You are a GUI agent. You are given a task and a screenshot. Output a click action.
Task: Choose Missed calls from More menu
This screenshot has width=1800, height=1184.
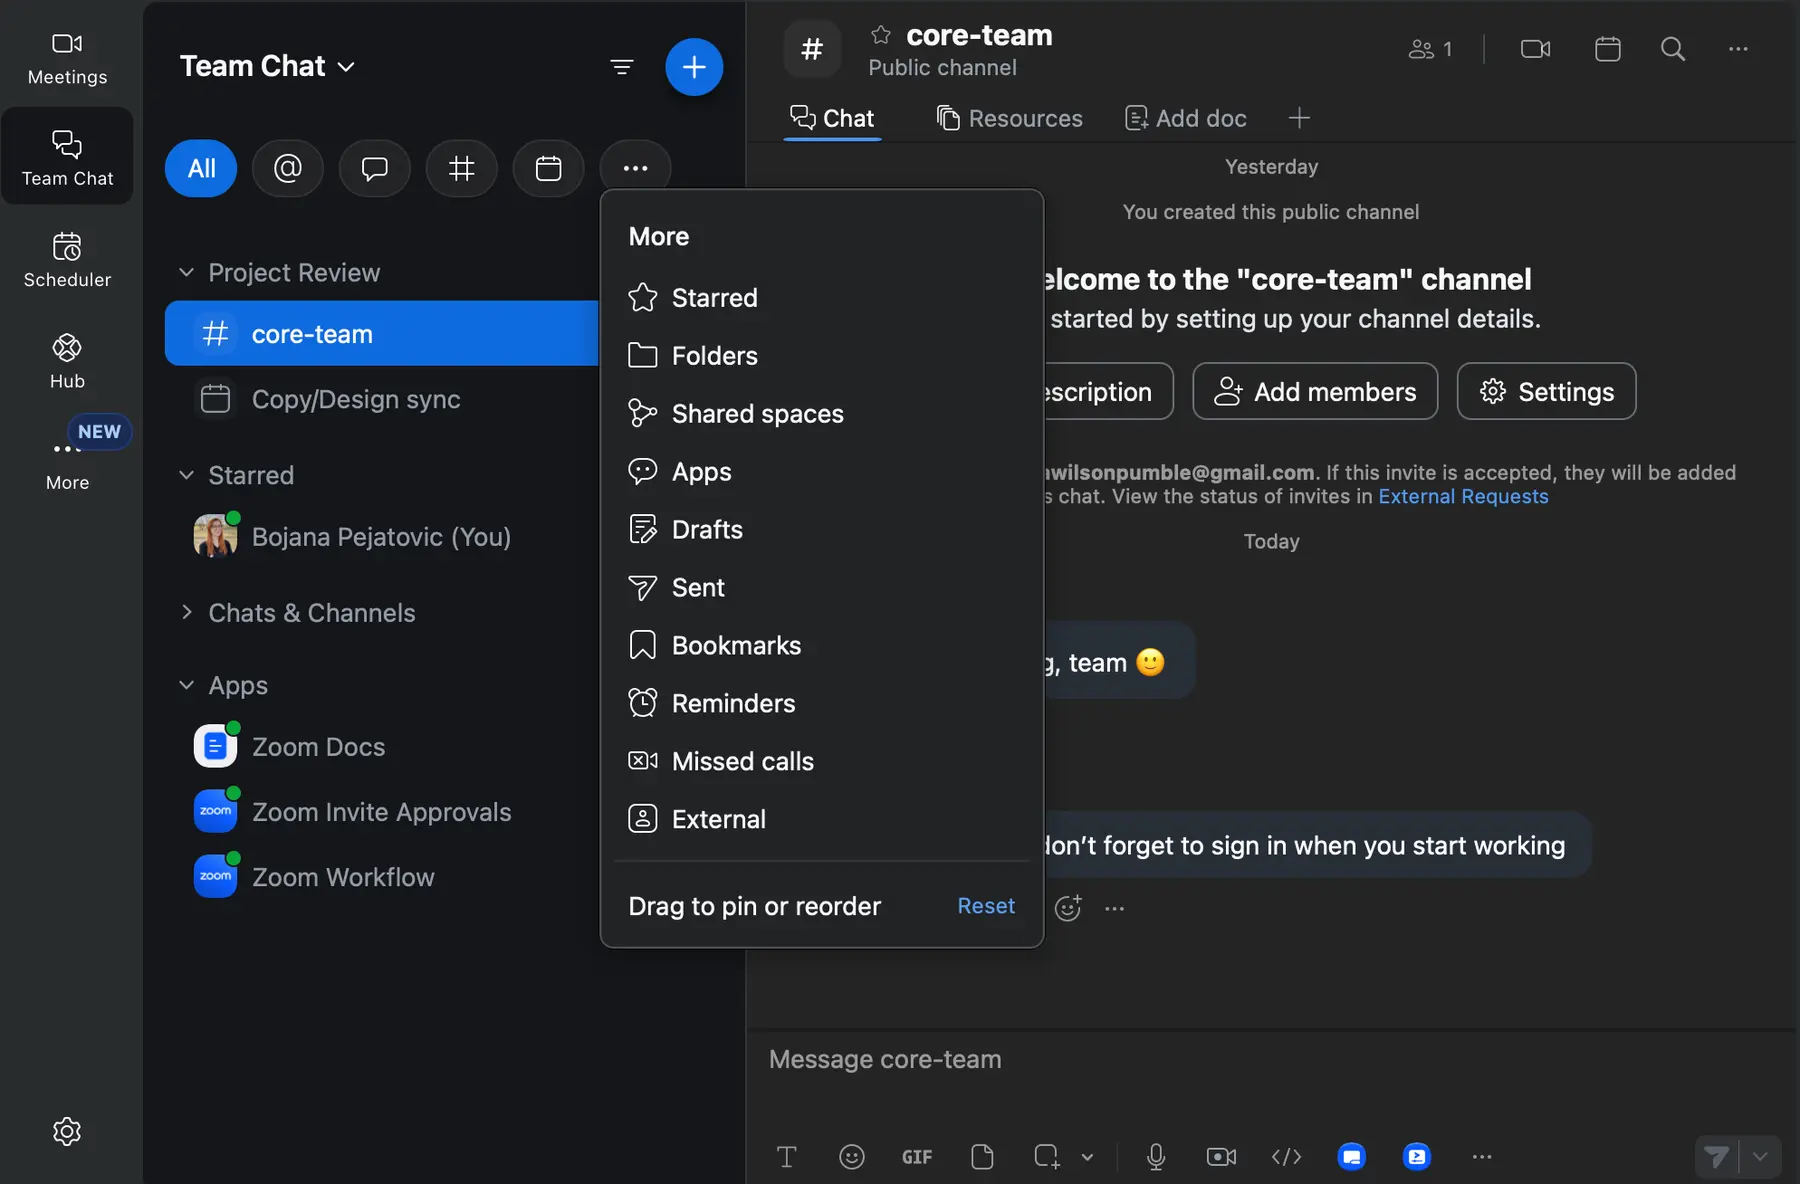tap(821, 762)
